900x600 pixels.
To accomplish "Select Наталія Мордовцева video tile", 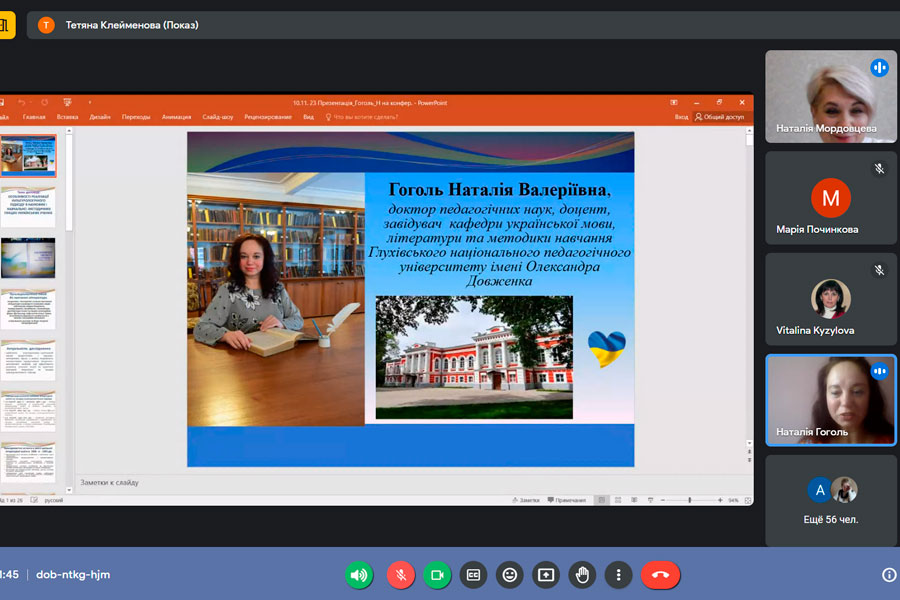I will point(831,96).
